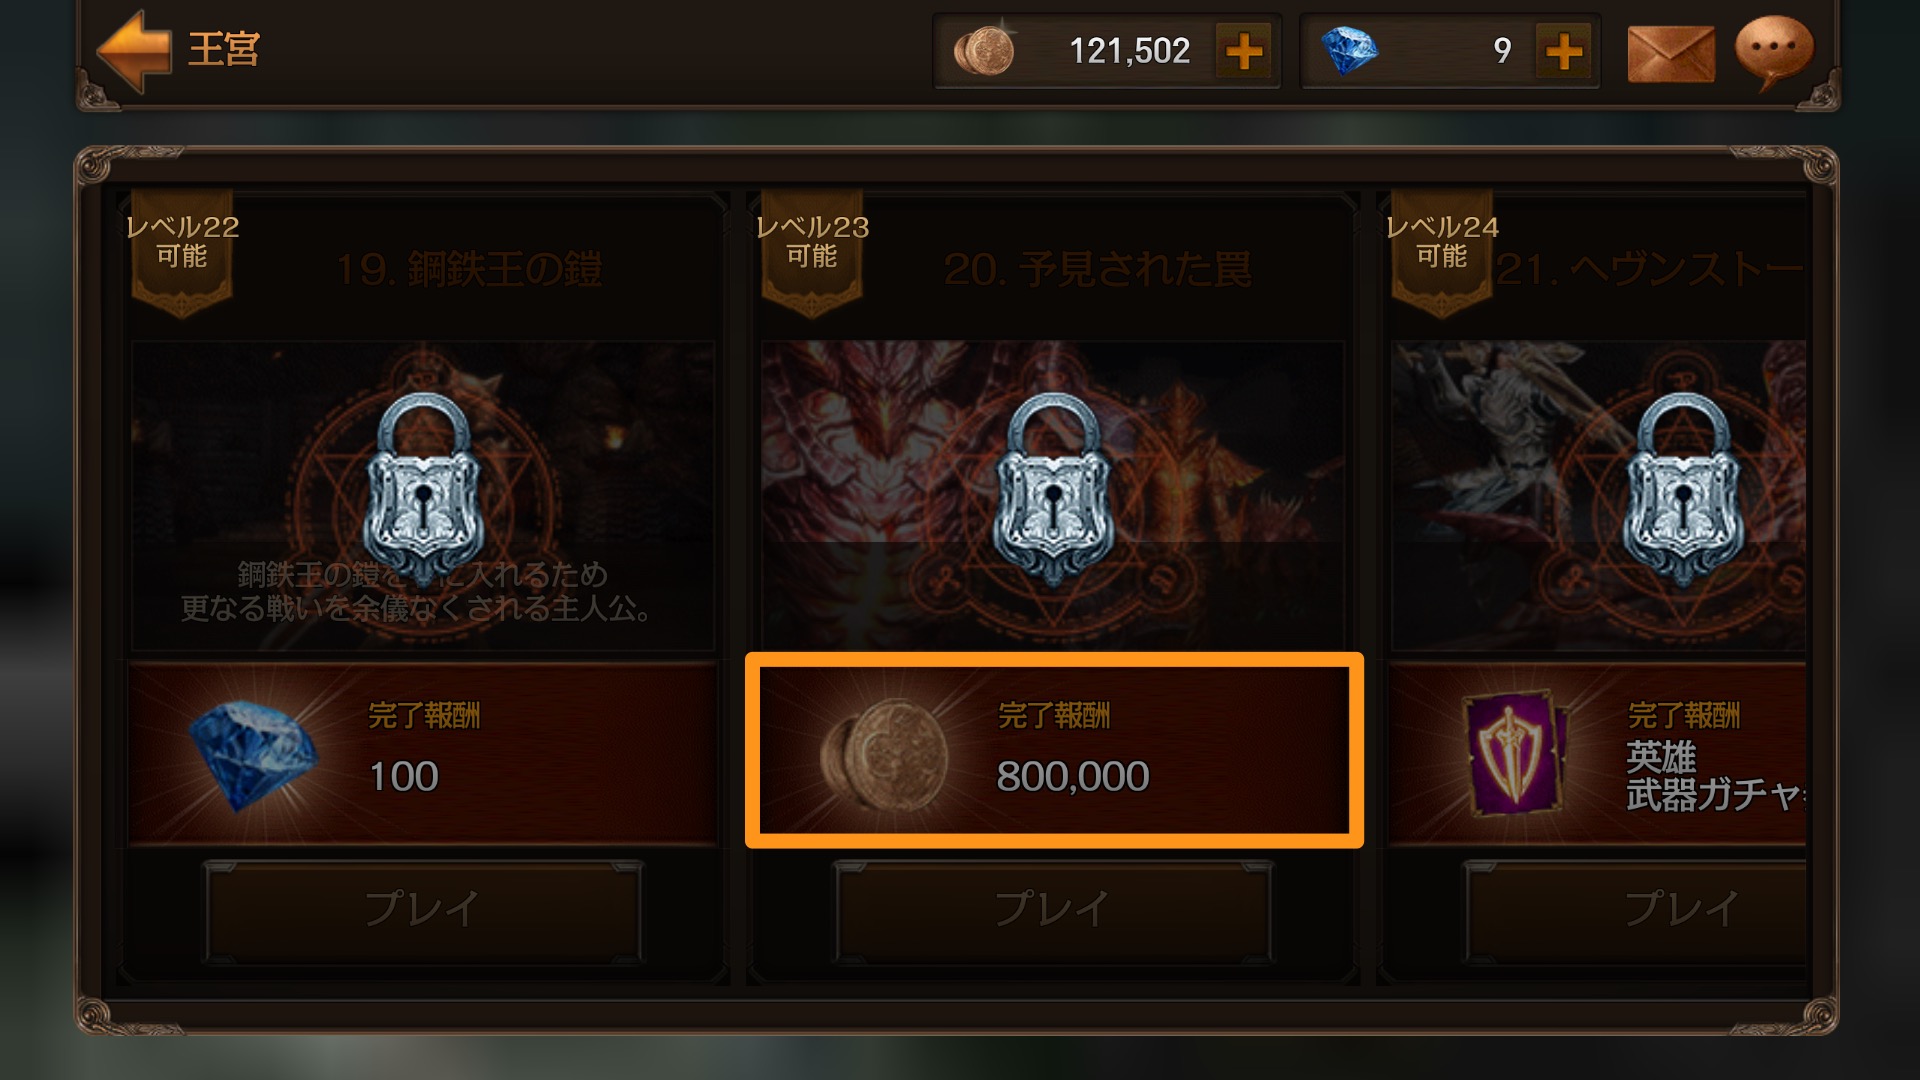The image size is (1920, 1080).
Task: Open the mail envelope icon
Action: (x=1671, y=53)
